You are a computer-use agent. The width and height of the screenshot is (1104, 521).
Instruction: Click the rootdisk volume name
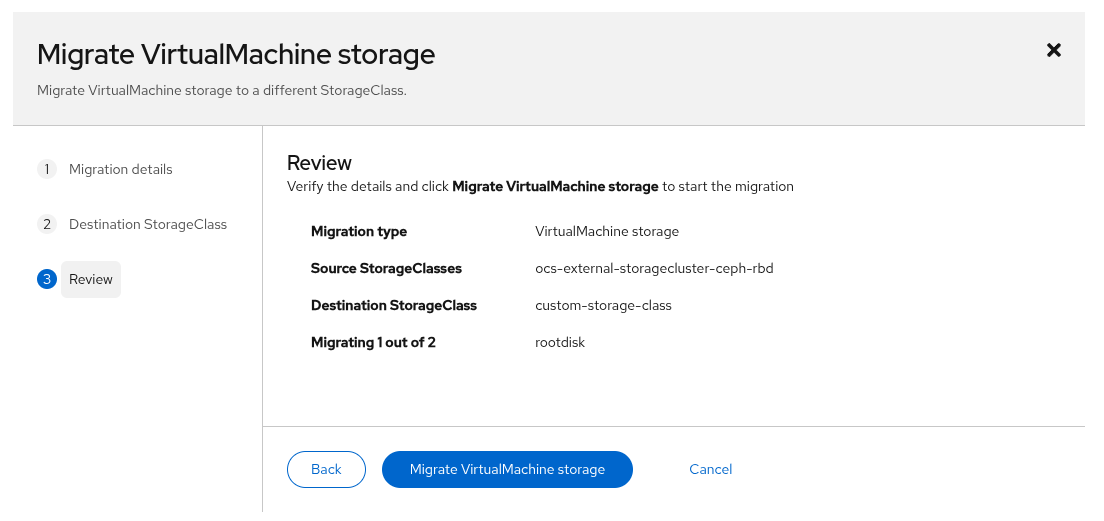point(560,342)
